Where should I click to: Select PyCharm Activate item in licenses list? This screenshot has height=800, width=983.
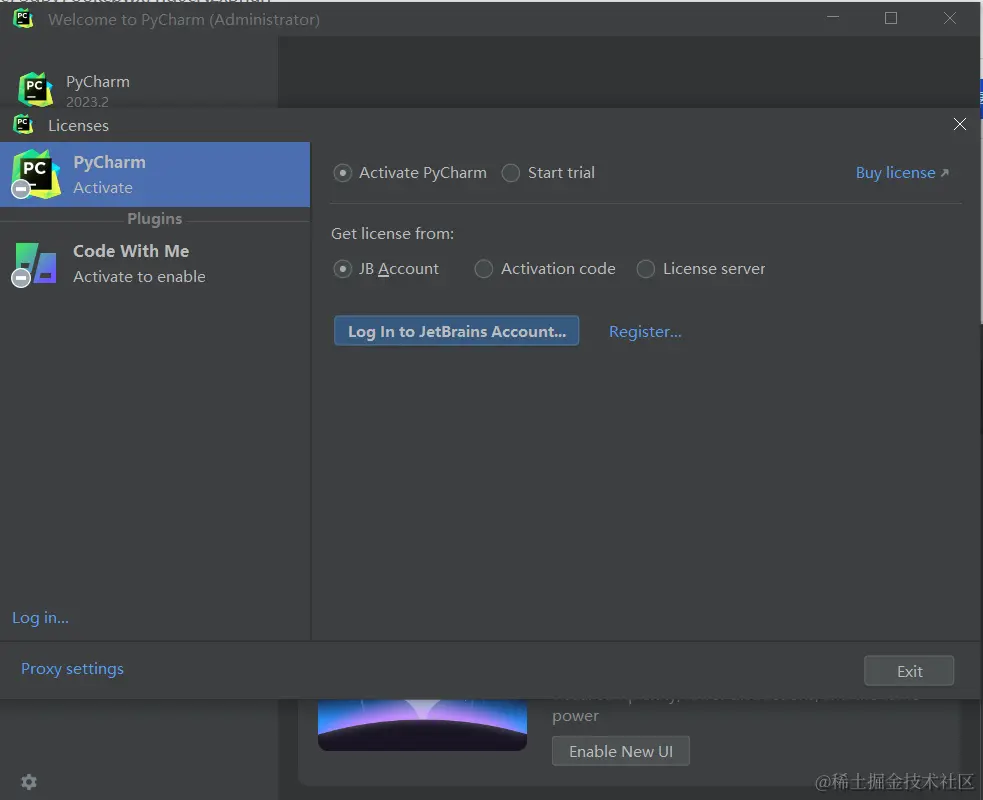(x=155, y=174)
